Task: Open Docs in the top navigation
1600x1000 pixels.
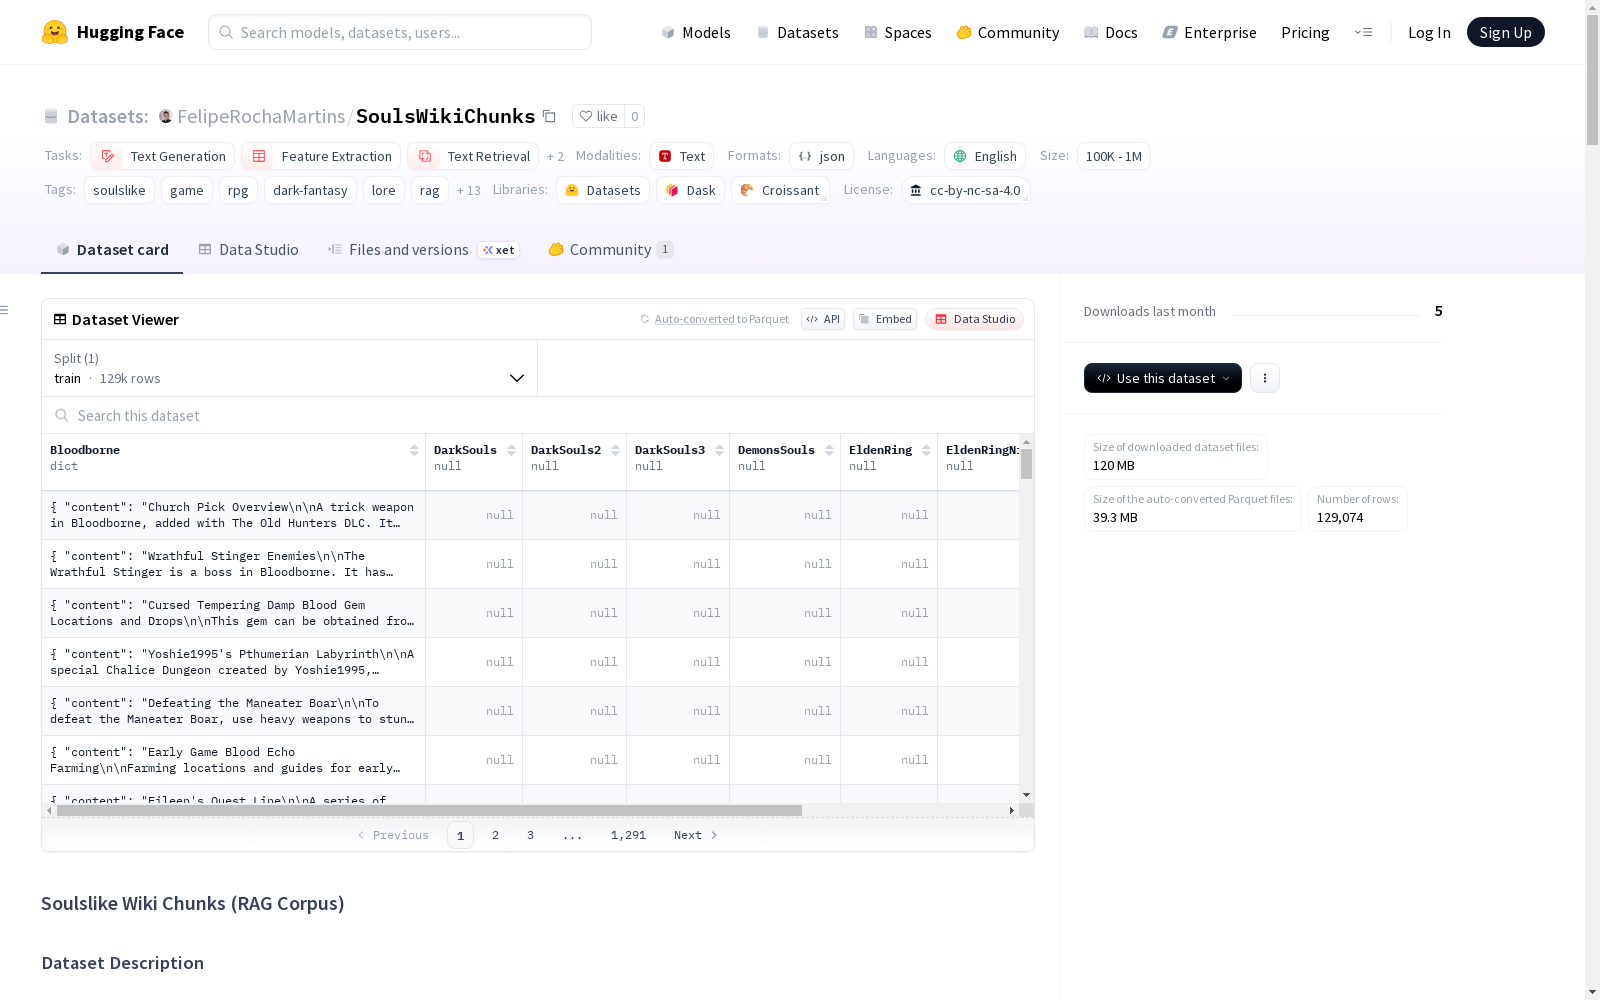Action: 1111,32
